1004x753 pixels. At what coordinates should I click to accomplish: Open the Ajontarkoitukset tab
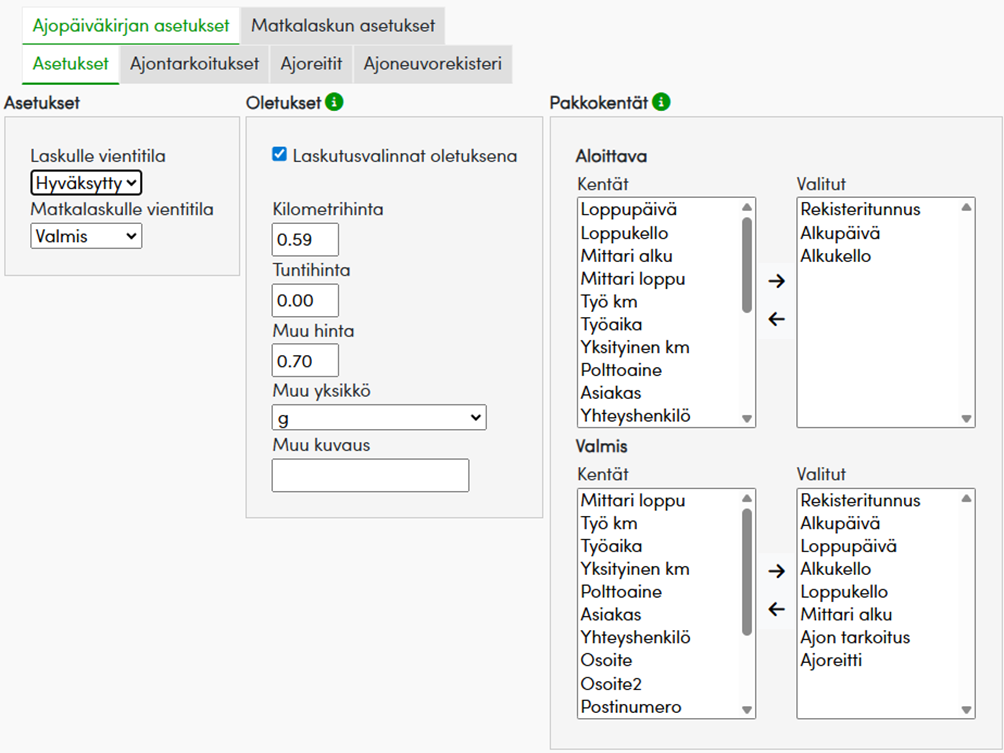tap(194, 64)
